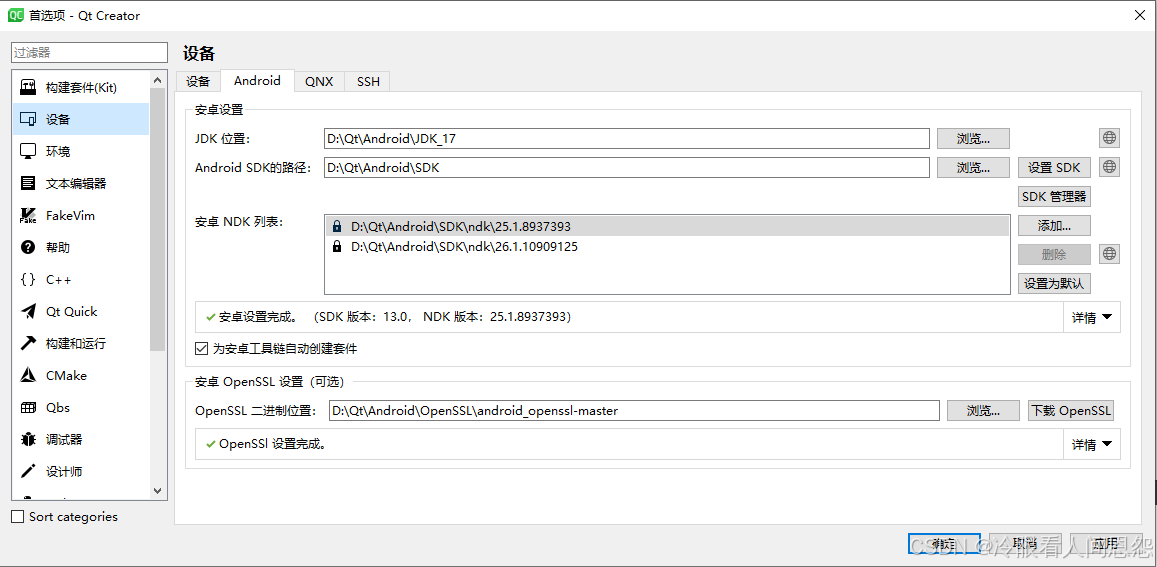The image size is (1157, 567).
Task: Click category list scroll-down arrow
Action: pyautogui.click(x=158, y=490)
